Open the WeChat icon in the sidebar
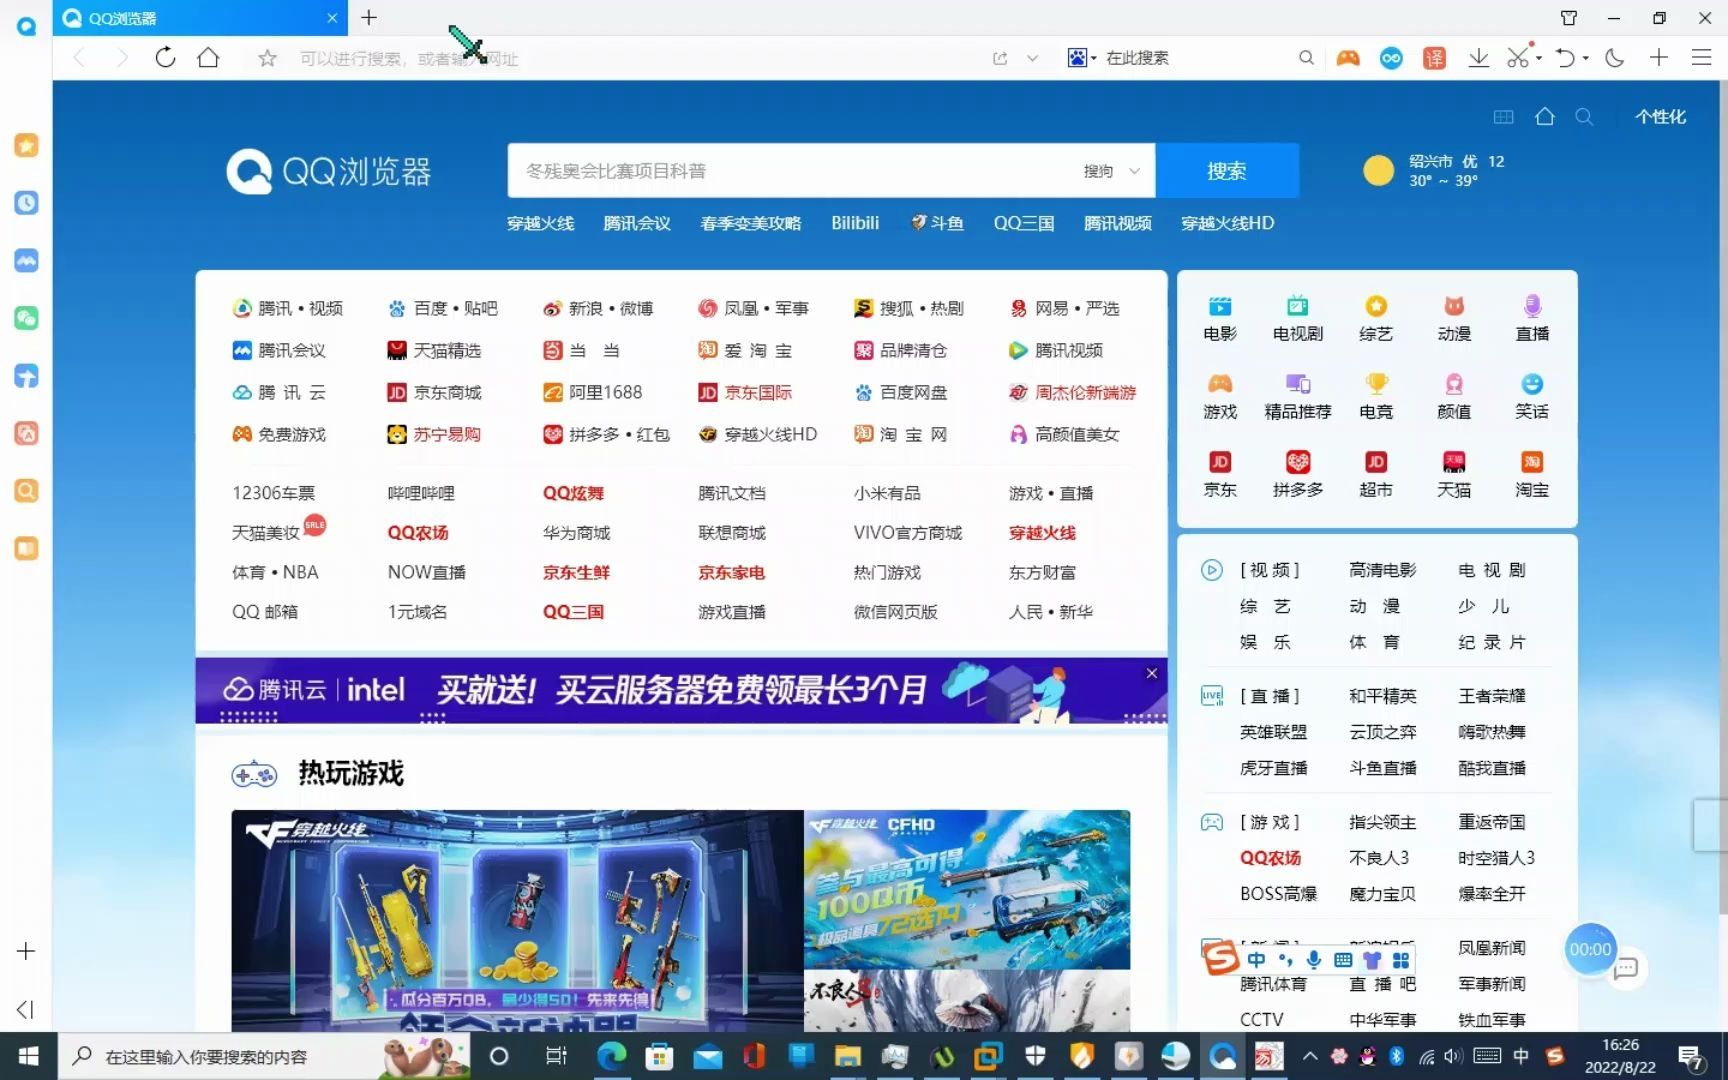 click(27, 318)
